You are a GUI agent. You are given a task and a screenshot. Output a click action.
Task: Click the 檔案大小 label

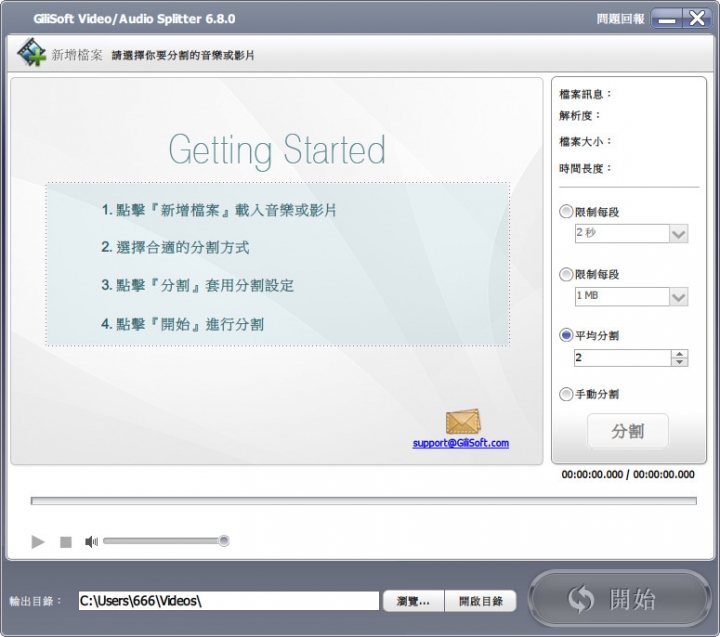click(585, 141)
